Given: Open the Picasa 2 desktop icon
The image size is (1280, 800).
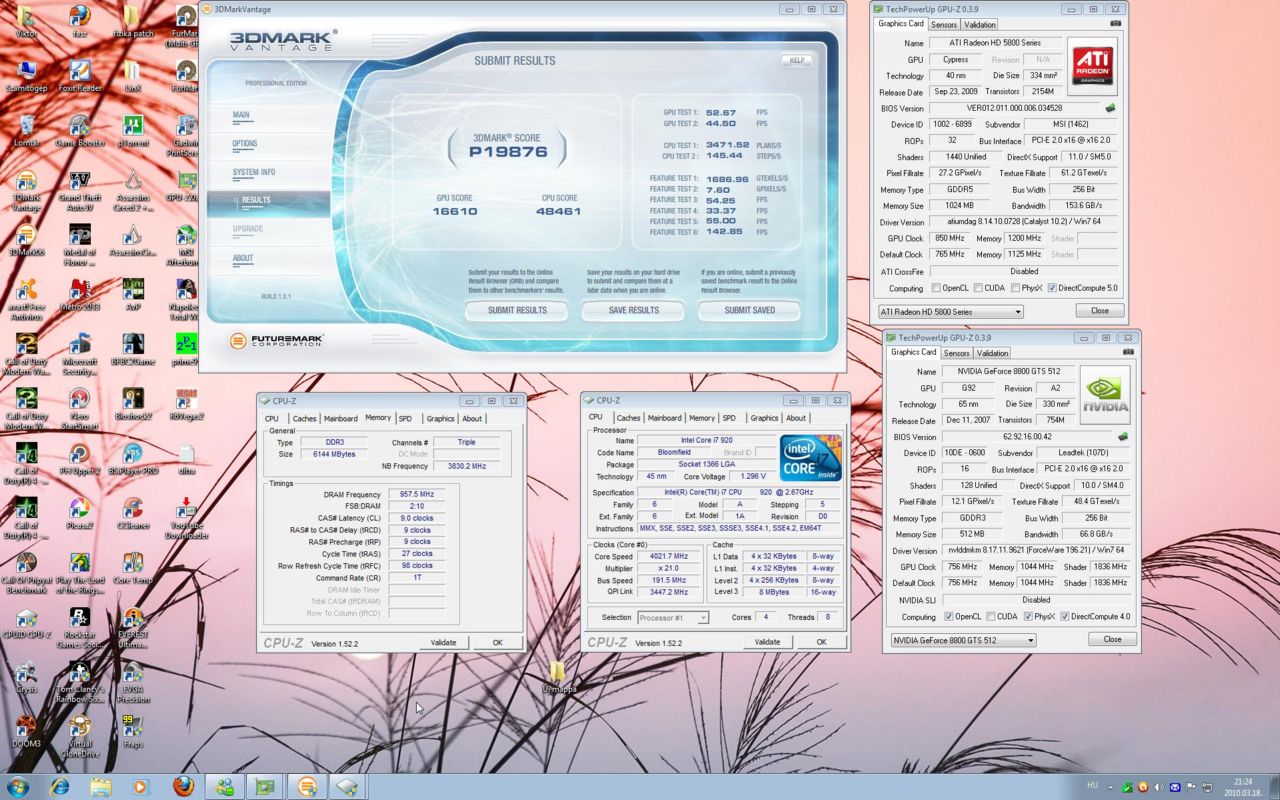Looking at the screenshot, I should point(80,514).
